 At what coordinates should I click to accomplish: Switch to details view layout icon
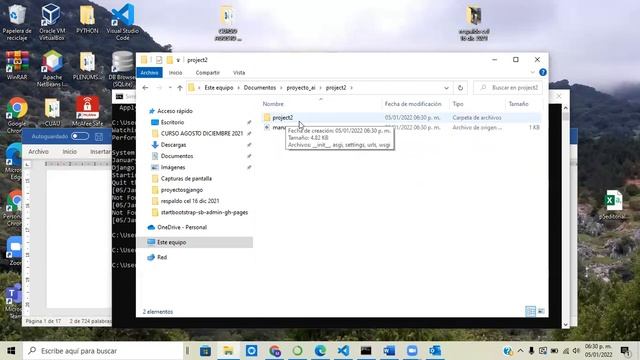530,311
